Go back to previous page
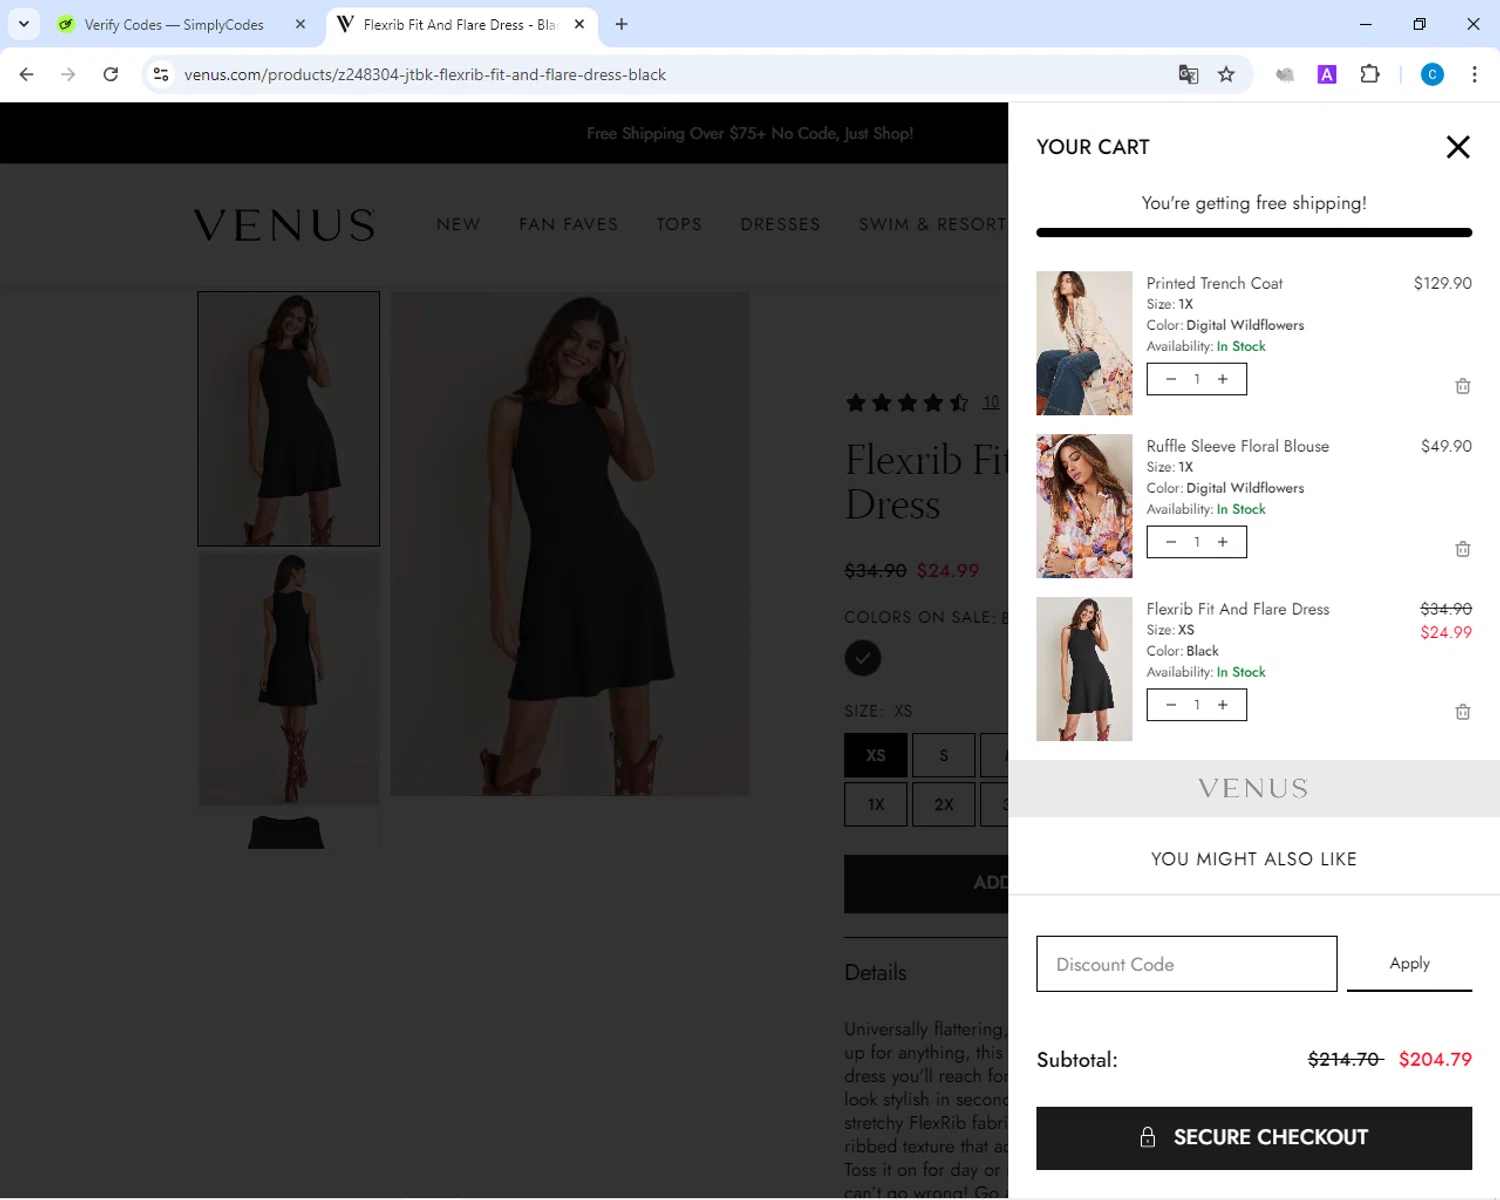The width and height of the screenshot is (1500, 1200). (x=27, y=74)
